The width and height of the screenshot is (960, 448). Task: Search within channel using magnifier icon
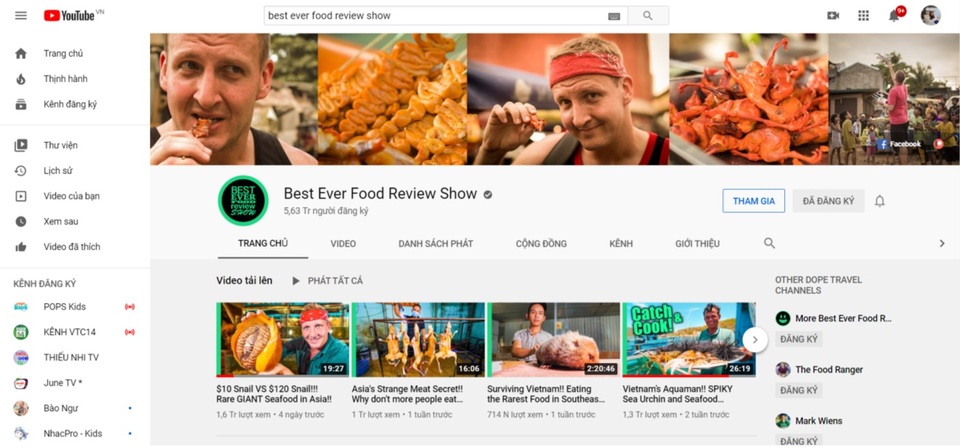[x=770, y=244]
